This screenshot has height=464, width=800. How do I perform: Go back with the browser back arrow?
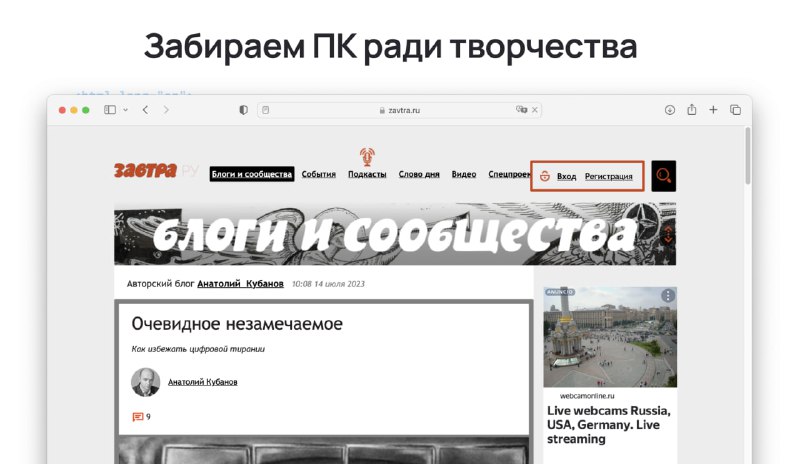tap(146, 110)
